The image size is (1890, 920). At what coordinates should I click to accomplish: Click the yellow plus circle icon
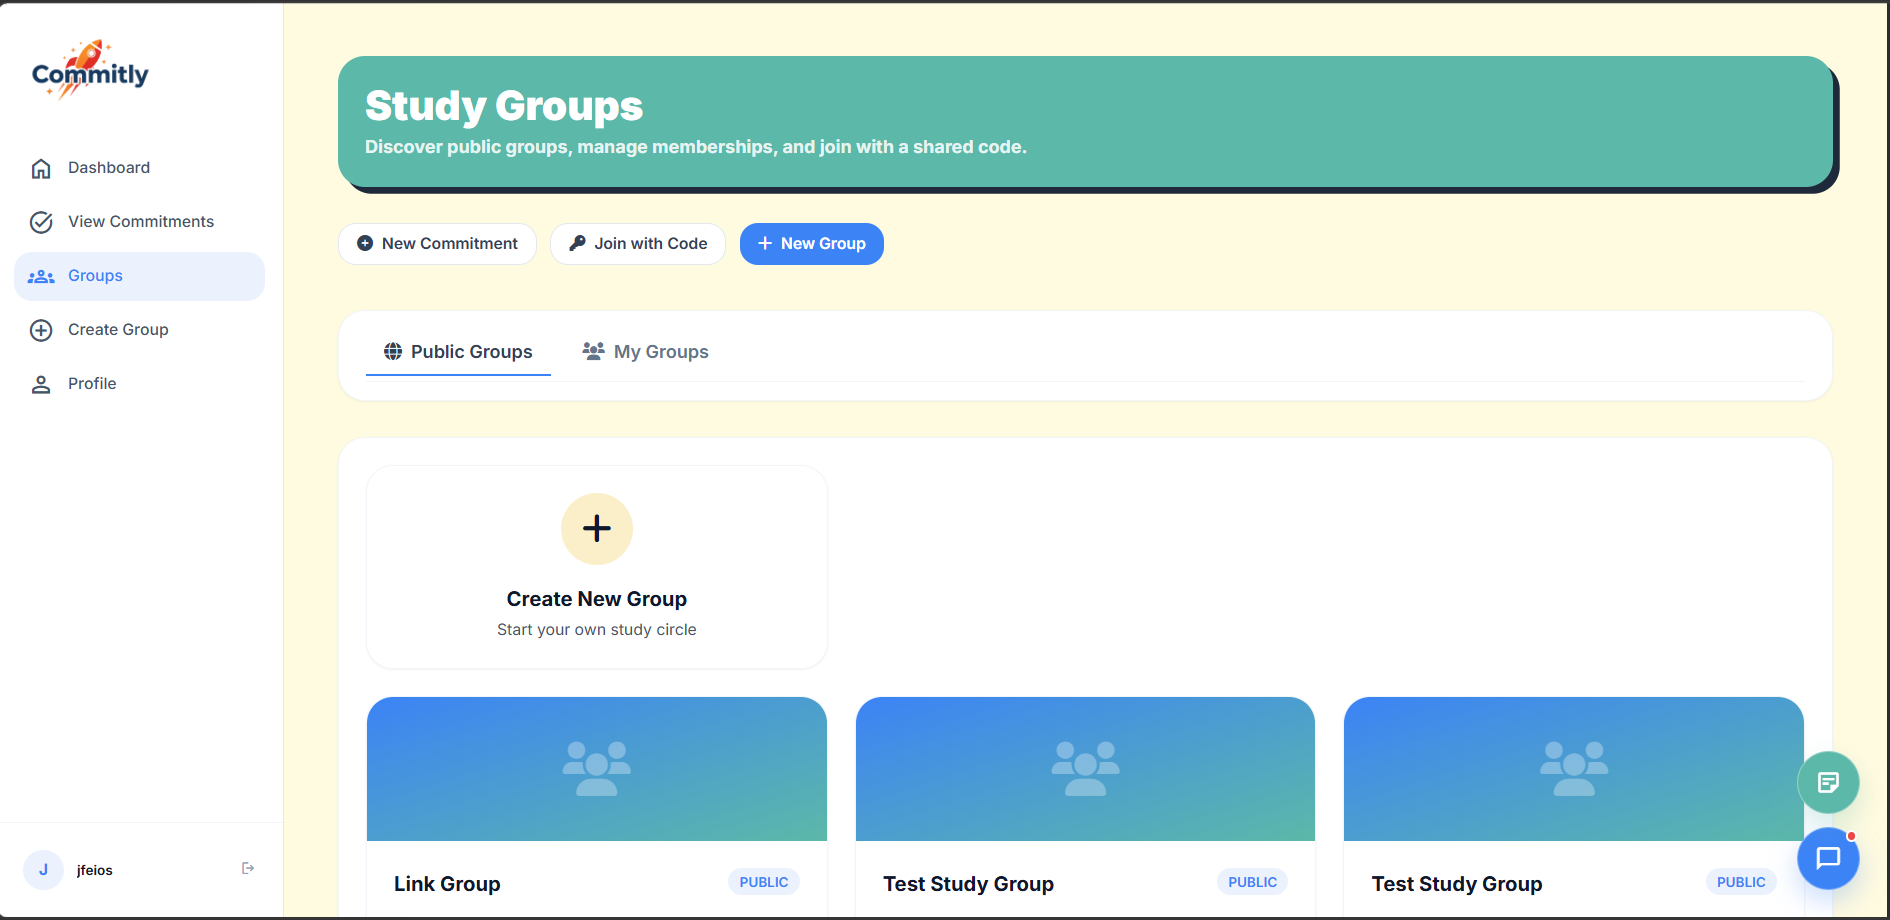click(x=597, y=529)
